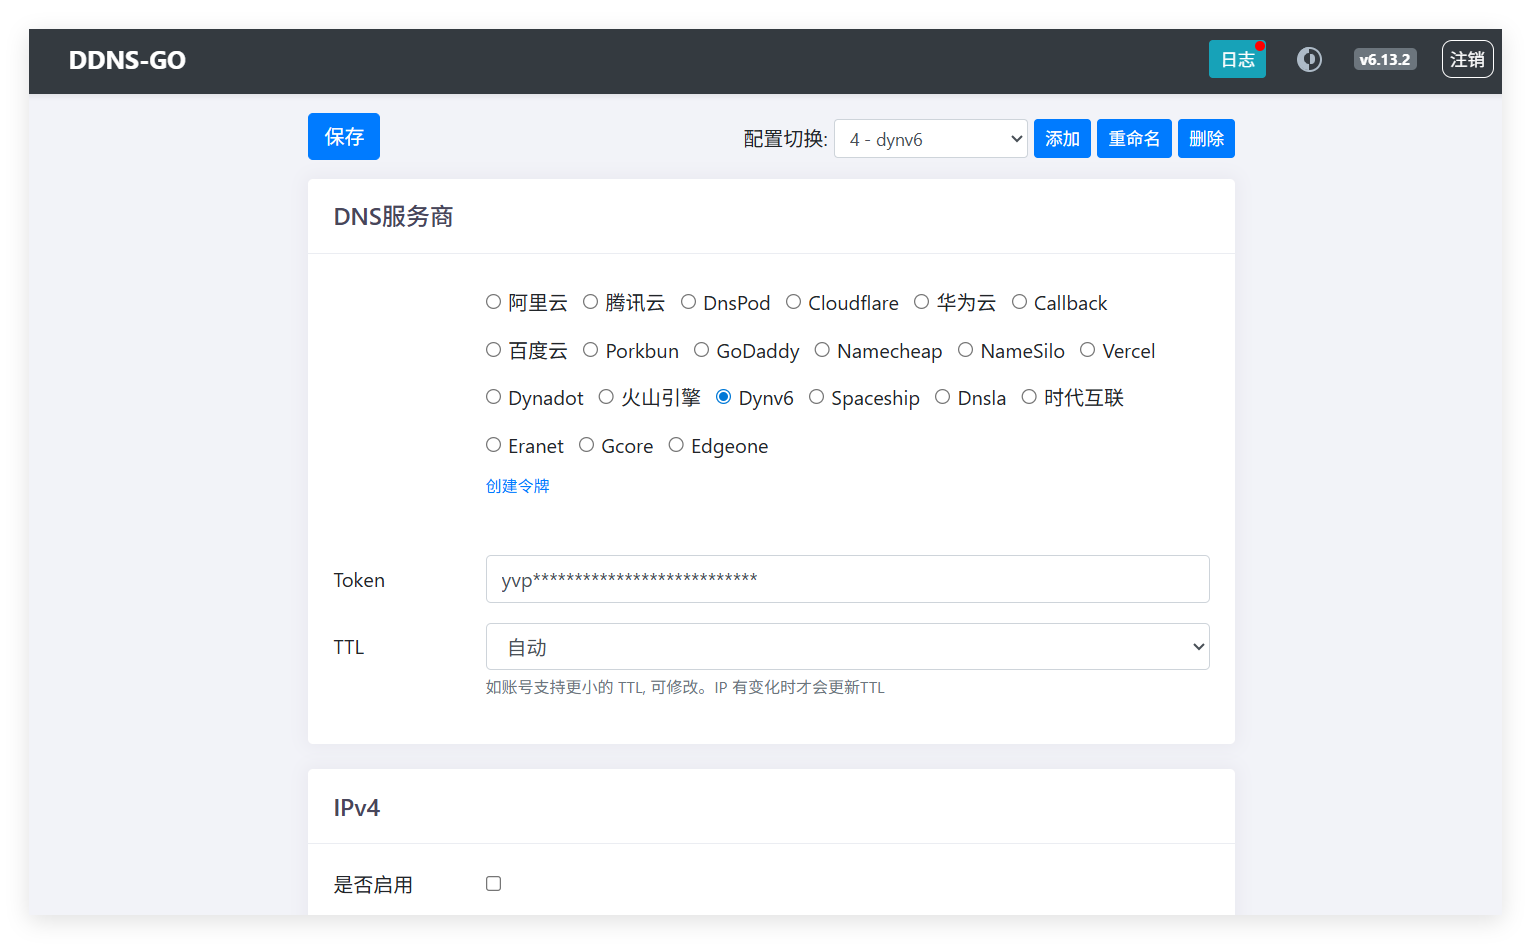Click inside the Token input field
Viewport: 1531px width, 944px height.
tap(846, 579)
